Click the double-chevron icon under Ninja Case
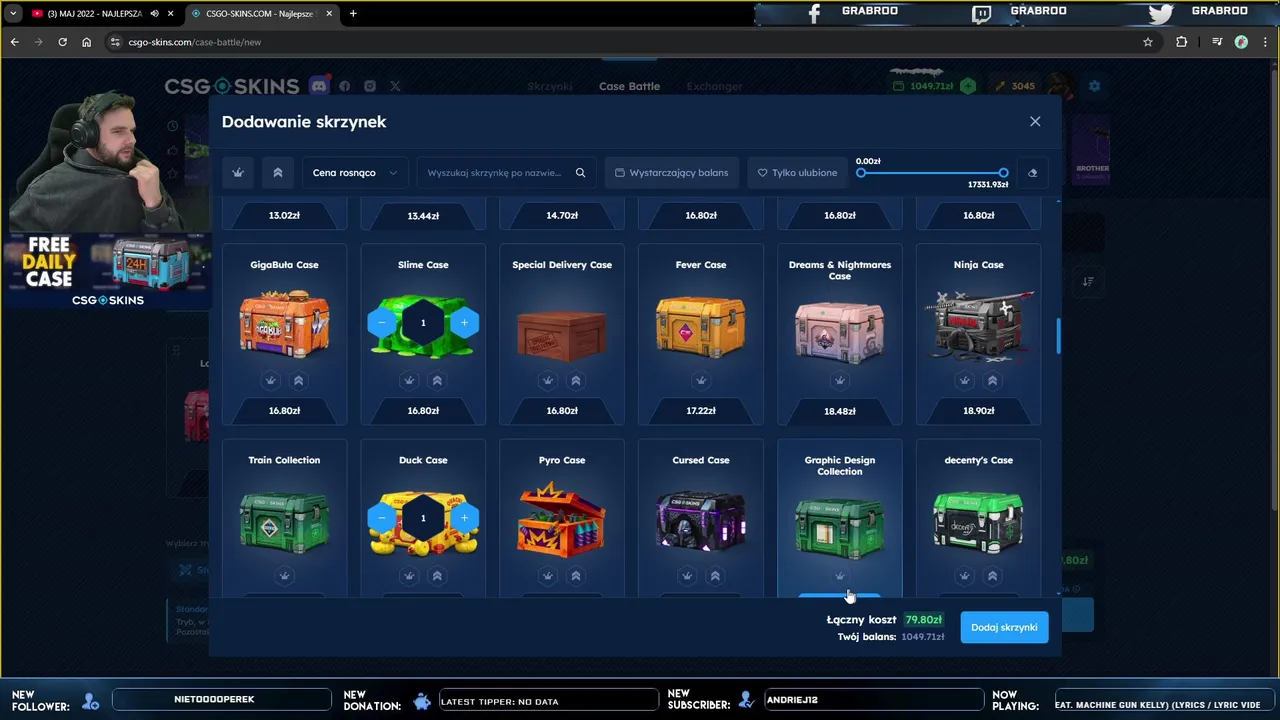Viewport: 1280px width, 720px height. [992, 380]
